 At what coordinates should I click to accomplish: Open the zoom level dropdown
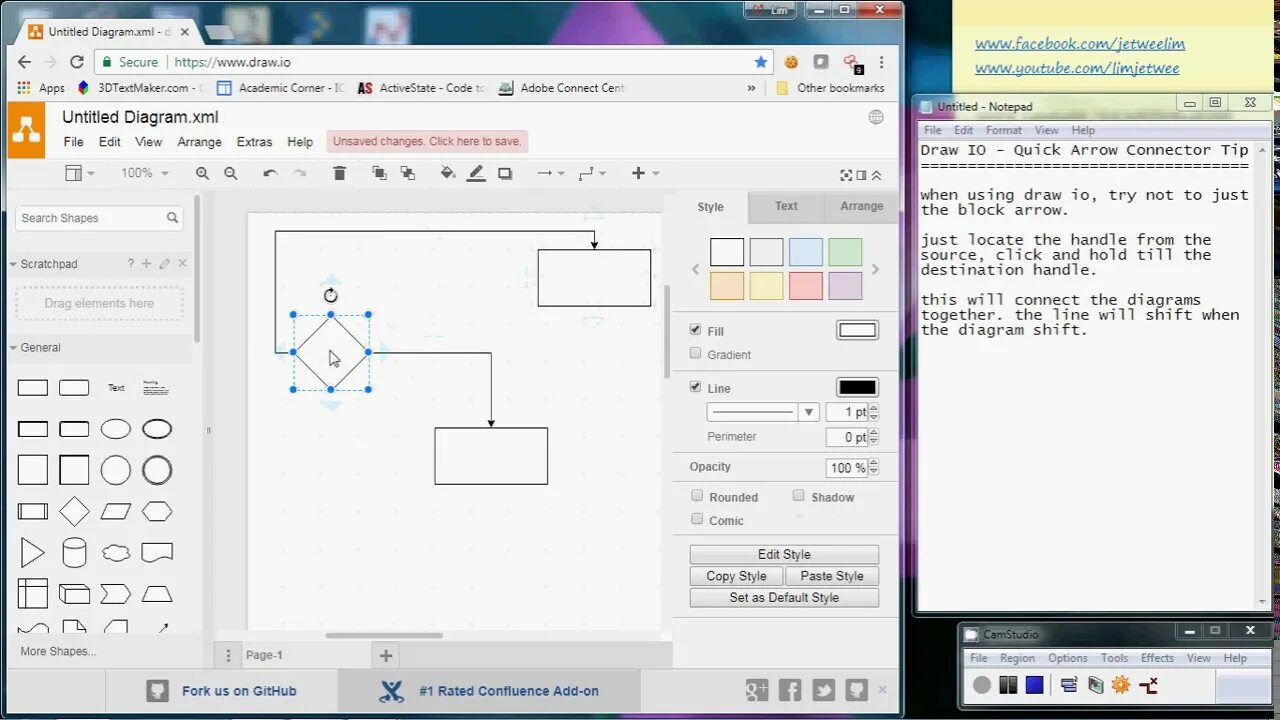[x=143, y=173]
